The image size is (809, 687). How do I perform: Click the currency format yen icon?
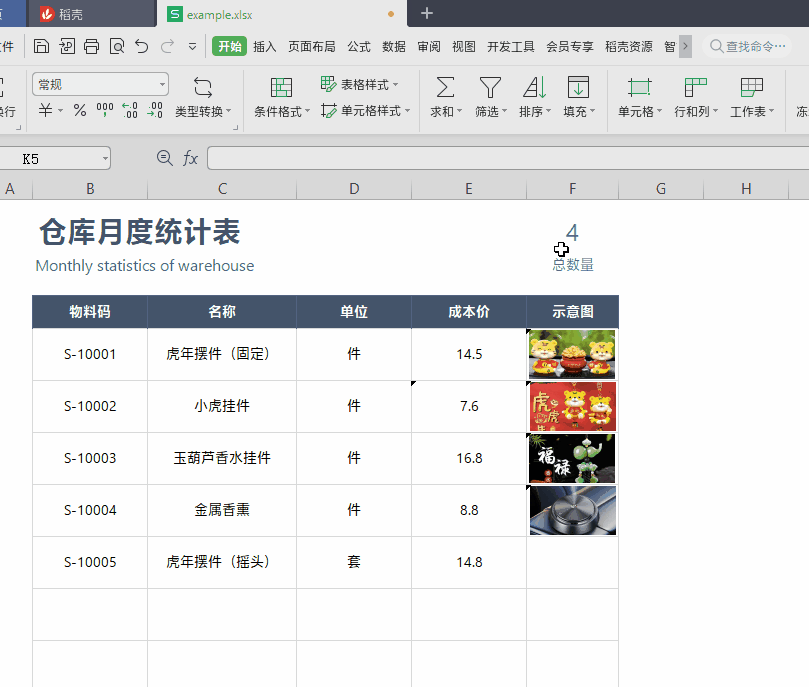pyautogui.click(x=45, y=110)
